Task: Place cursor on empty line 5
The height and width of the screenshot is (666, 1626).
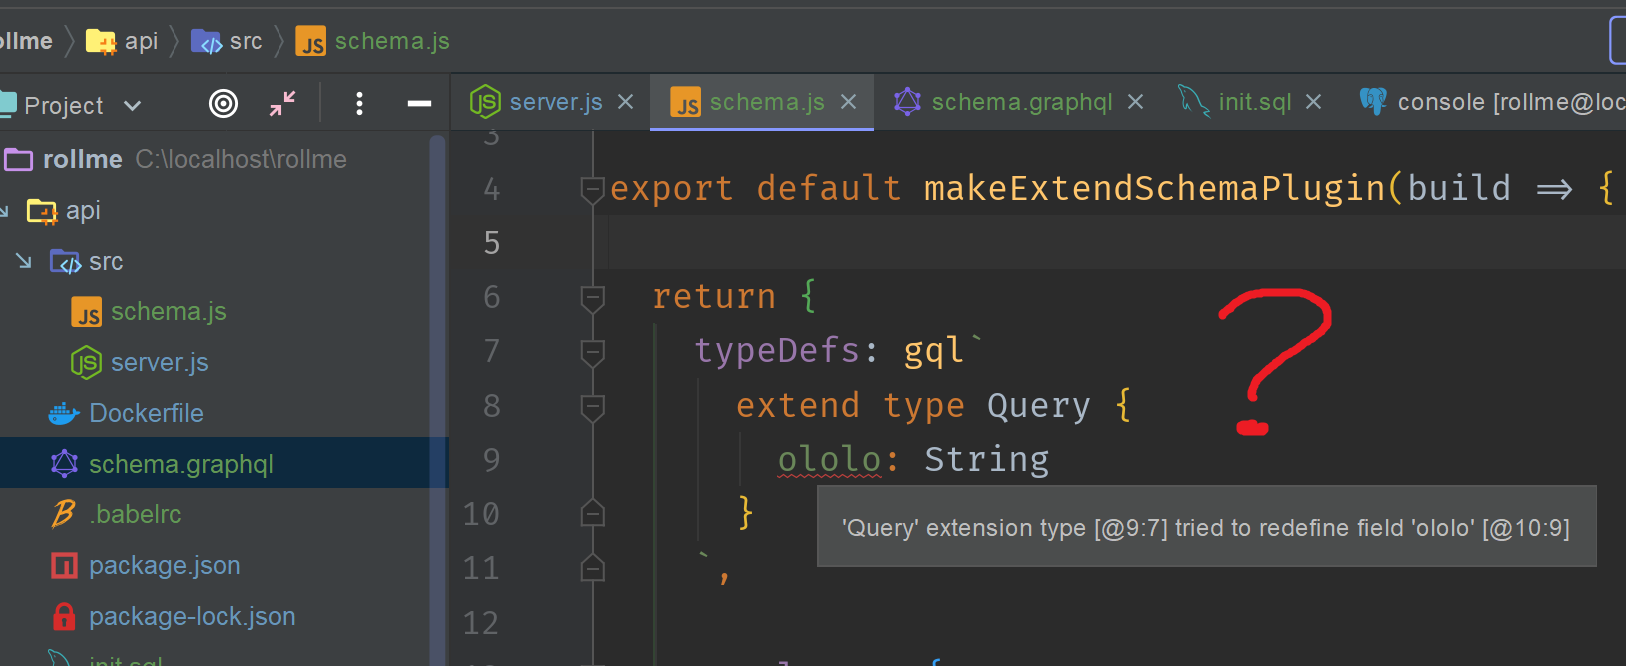Action: 1100,243
